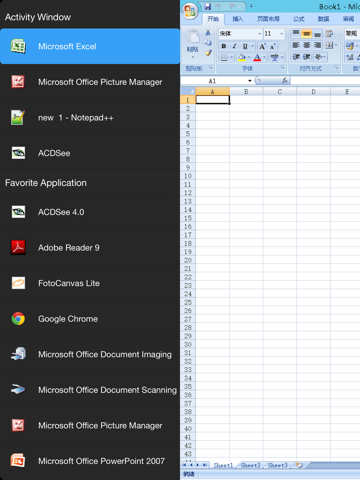360x480 pixels.
Task: Click the yellow fill color button
Action: [x=242, y=58]
